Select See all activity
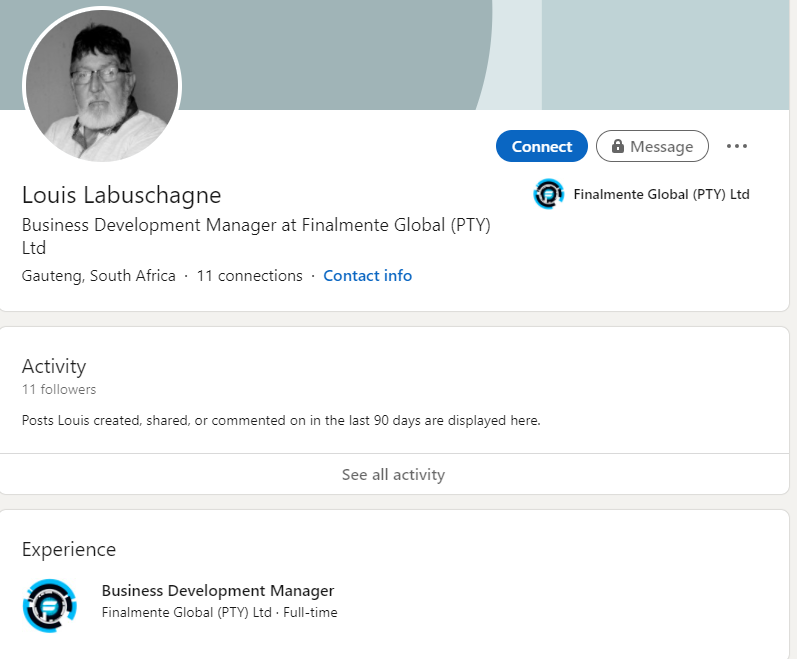 tap(393, 474)
